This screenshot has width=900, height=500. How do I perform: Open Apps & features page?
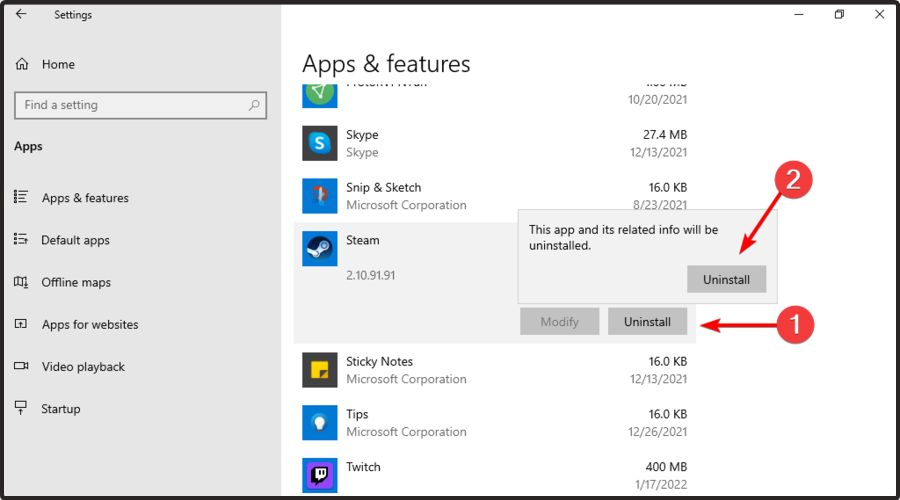point(85,198)
